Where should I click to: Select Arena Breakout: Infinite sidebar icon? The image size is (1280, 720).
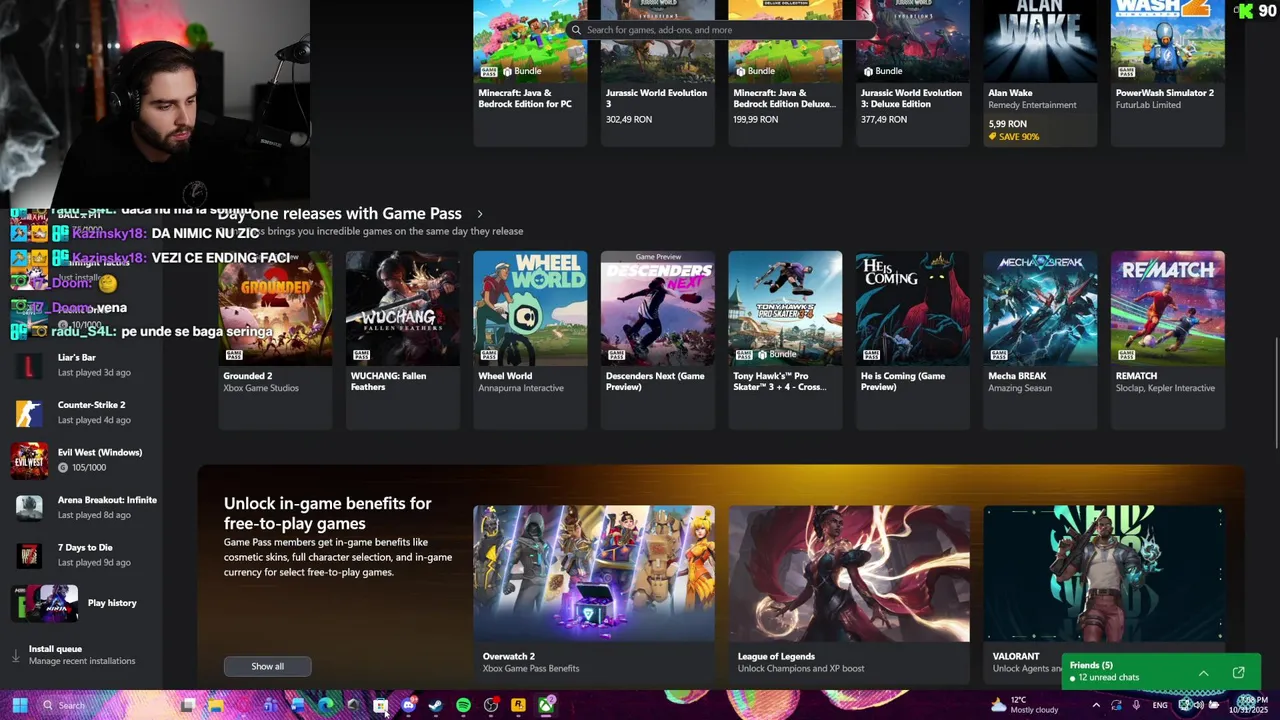click(29, 507)
